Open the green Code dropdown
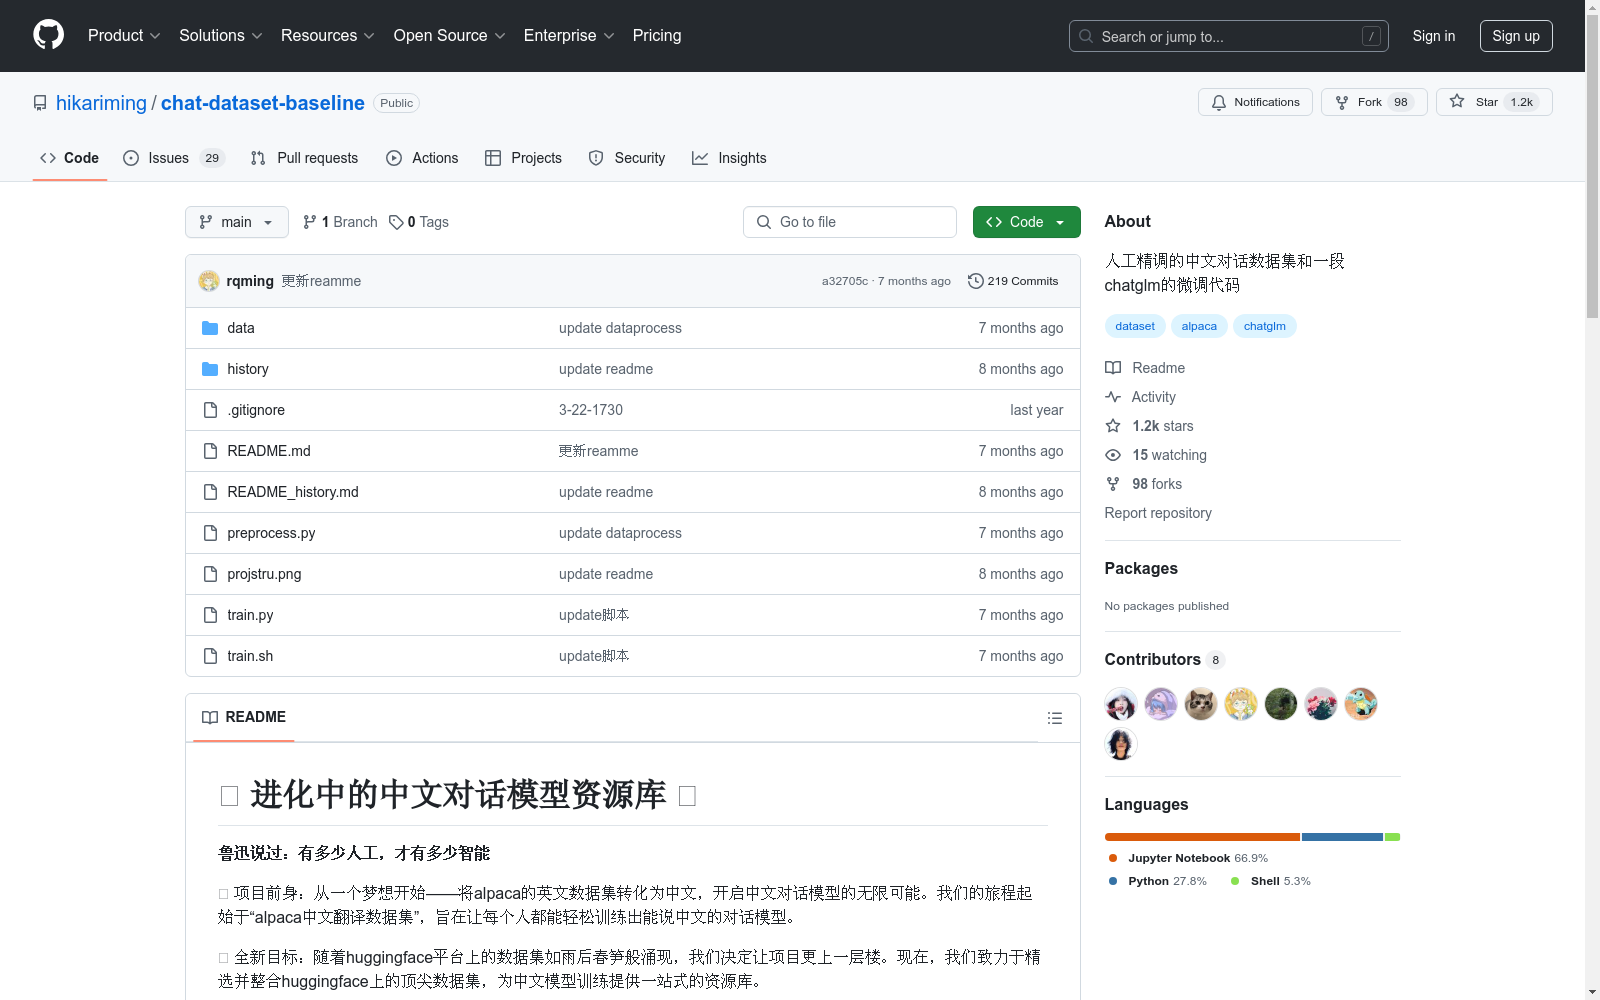1600x1000 pixels. tap(1026, 222)
